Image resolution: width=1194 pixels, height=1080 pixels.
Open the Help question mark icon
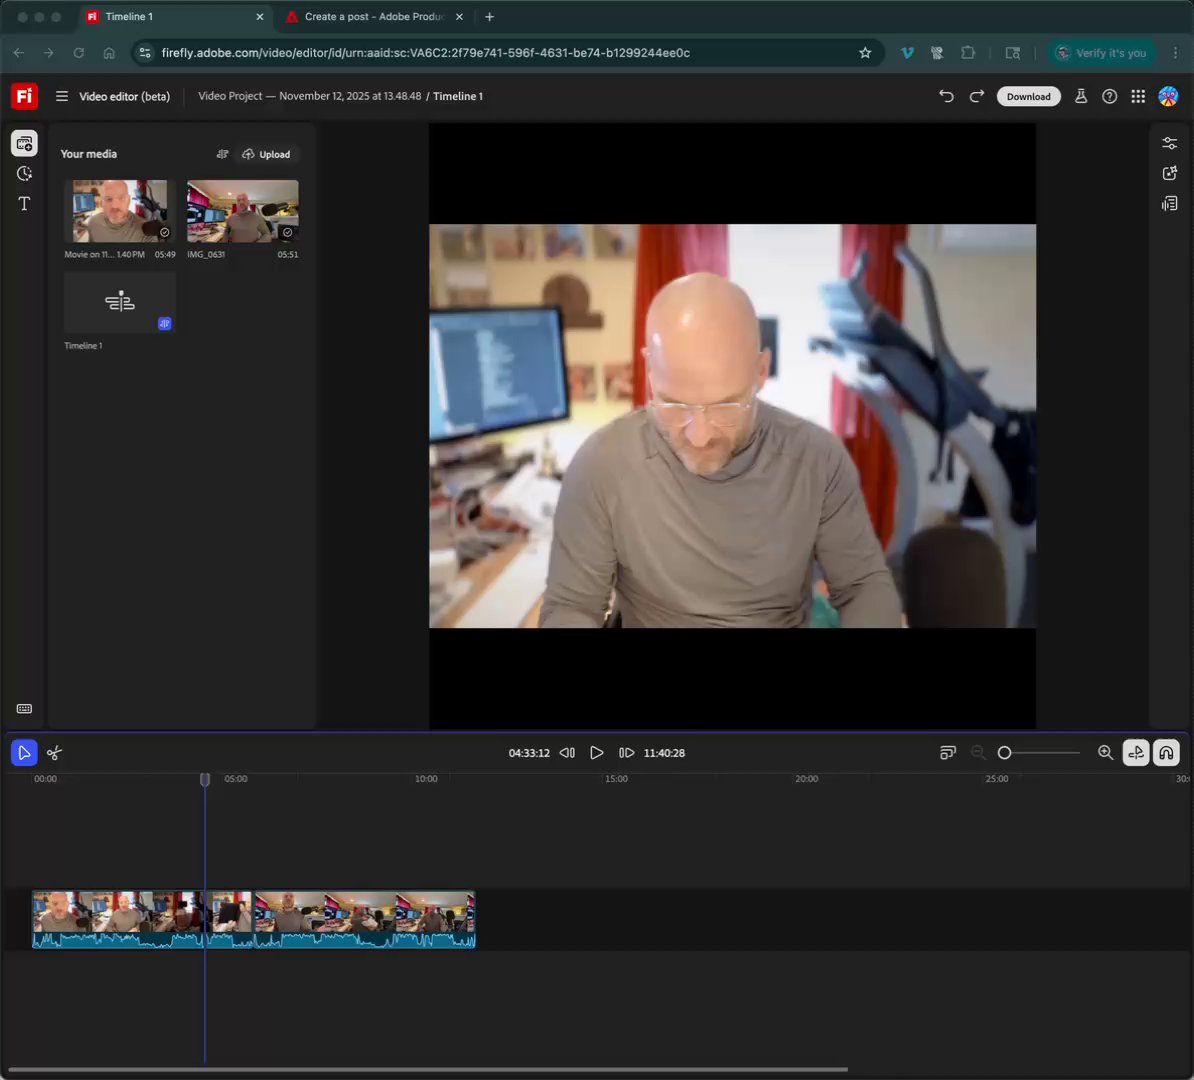[x=1109, y=96]
